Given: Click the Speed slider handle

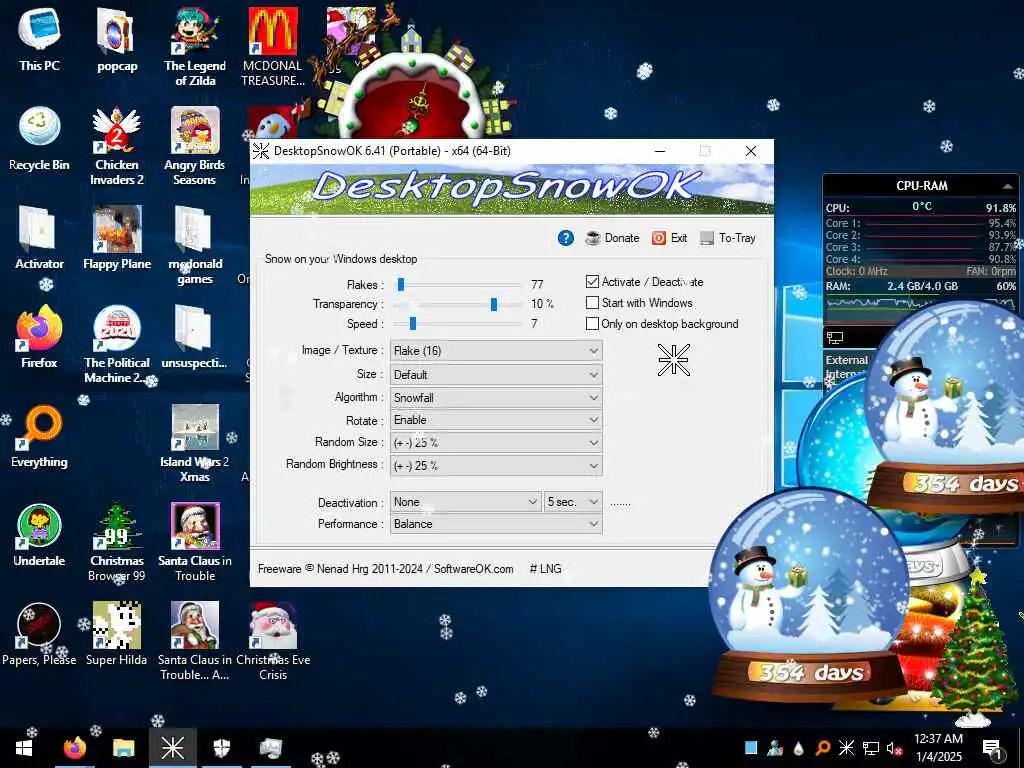Looking at the screenshot, I should pyautogui.click(x=413, y=323).
